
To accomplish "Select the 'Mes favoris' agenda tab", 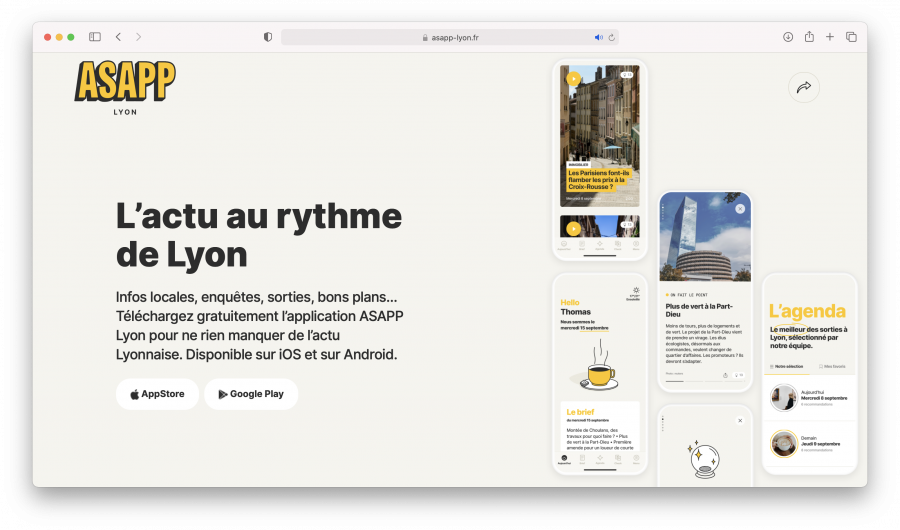I will click(x=832, y=366).
